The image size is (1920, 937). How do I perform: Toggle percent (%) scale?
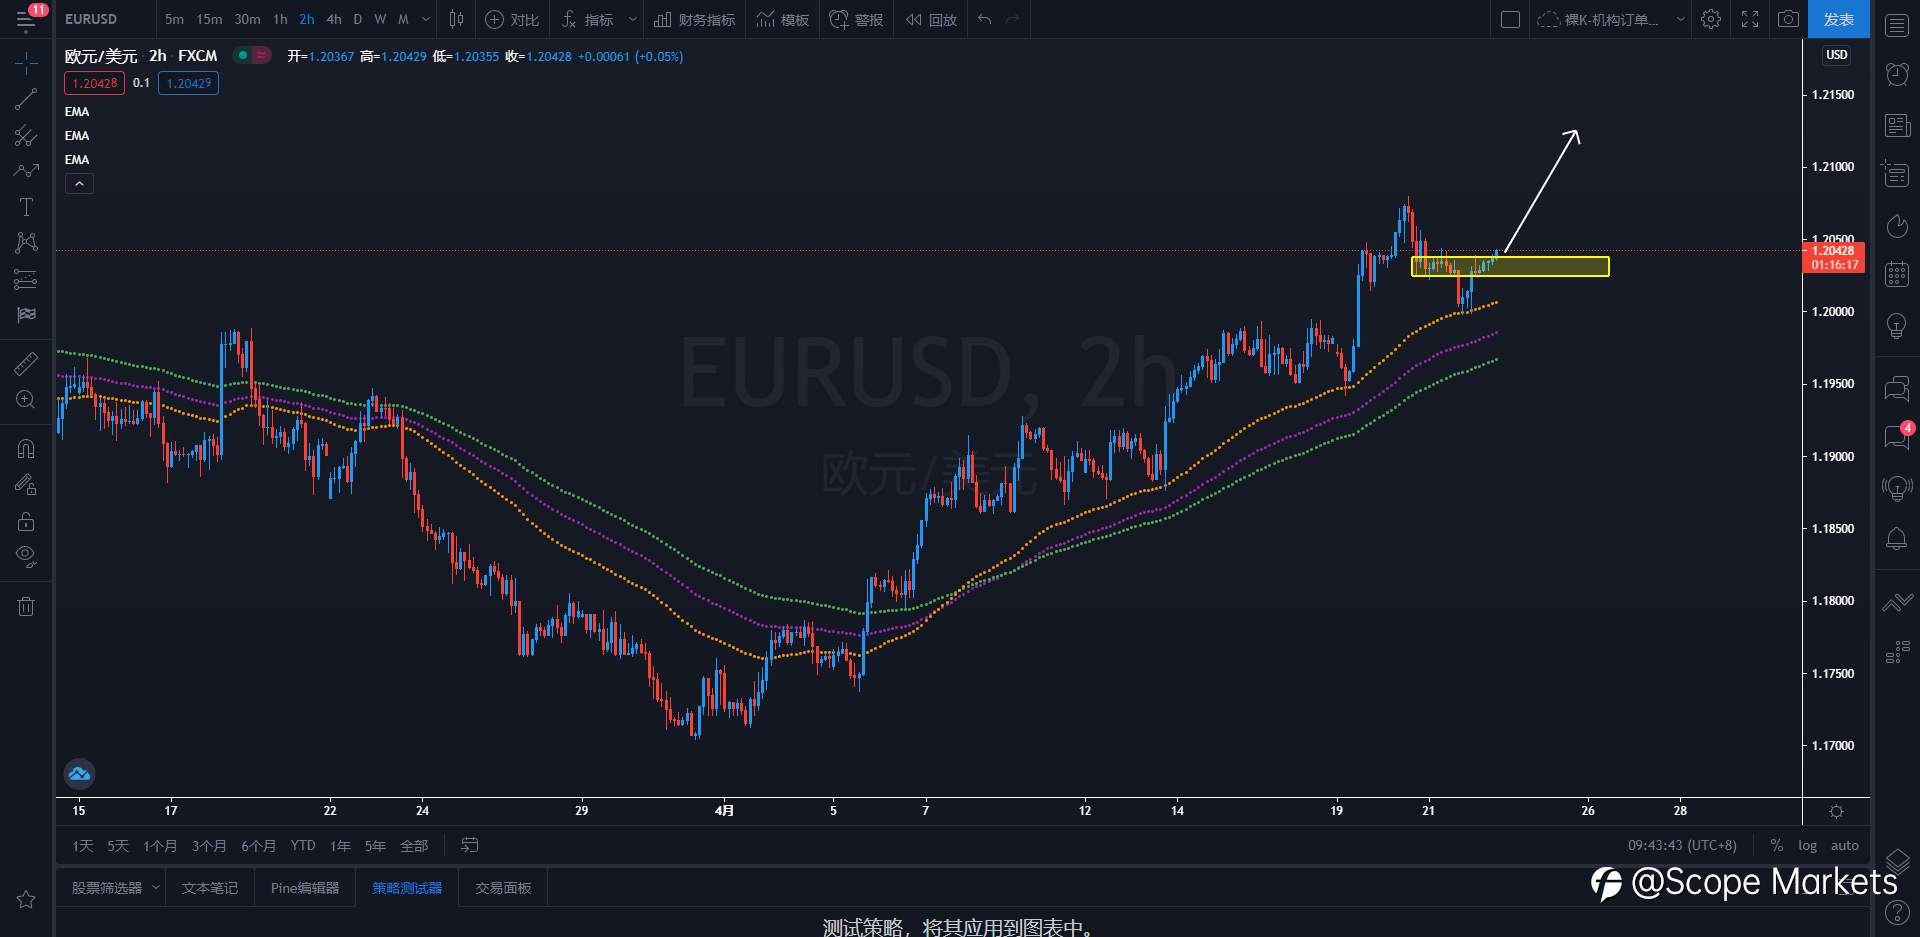coord(1776,845)
